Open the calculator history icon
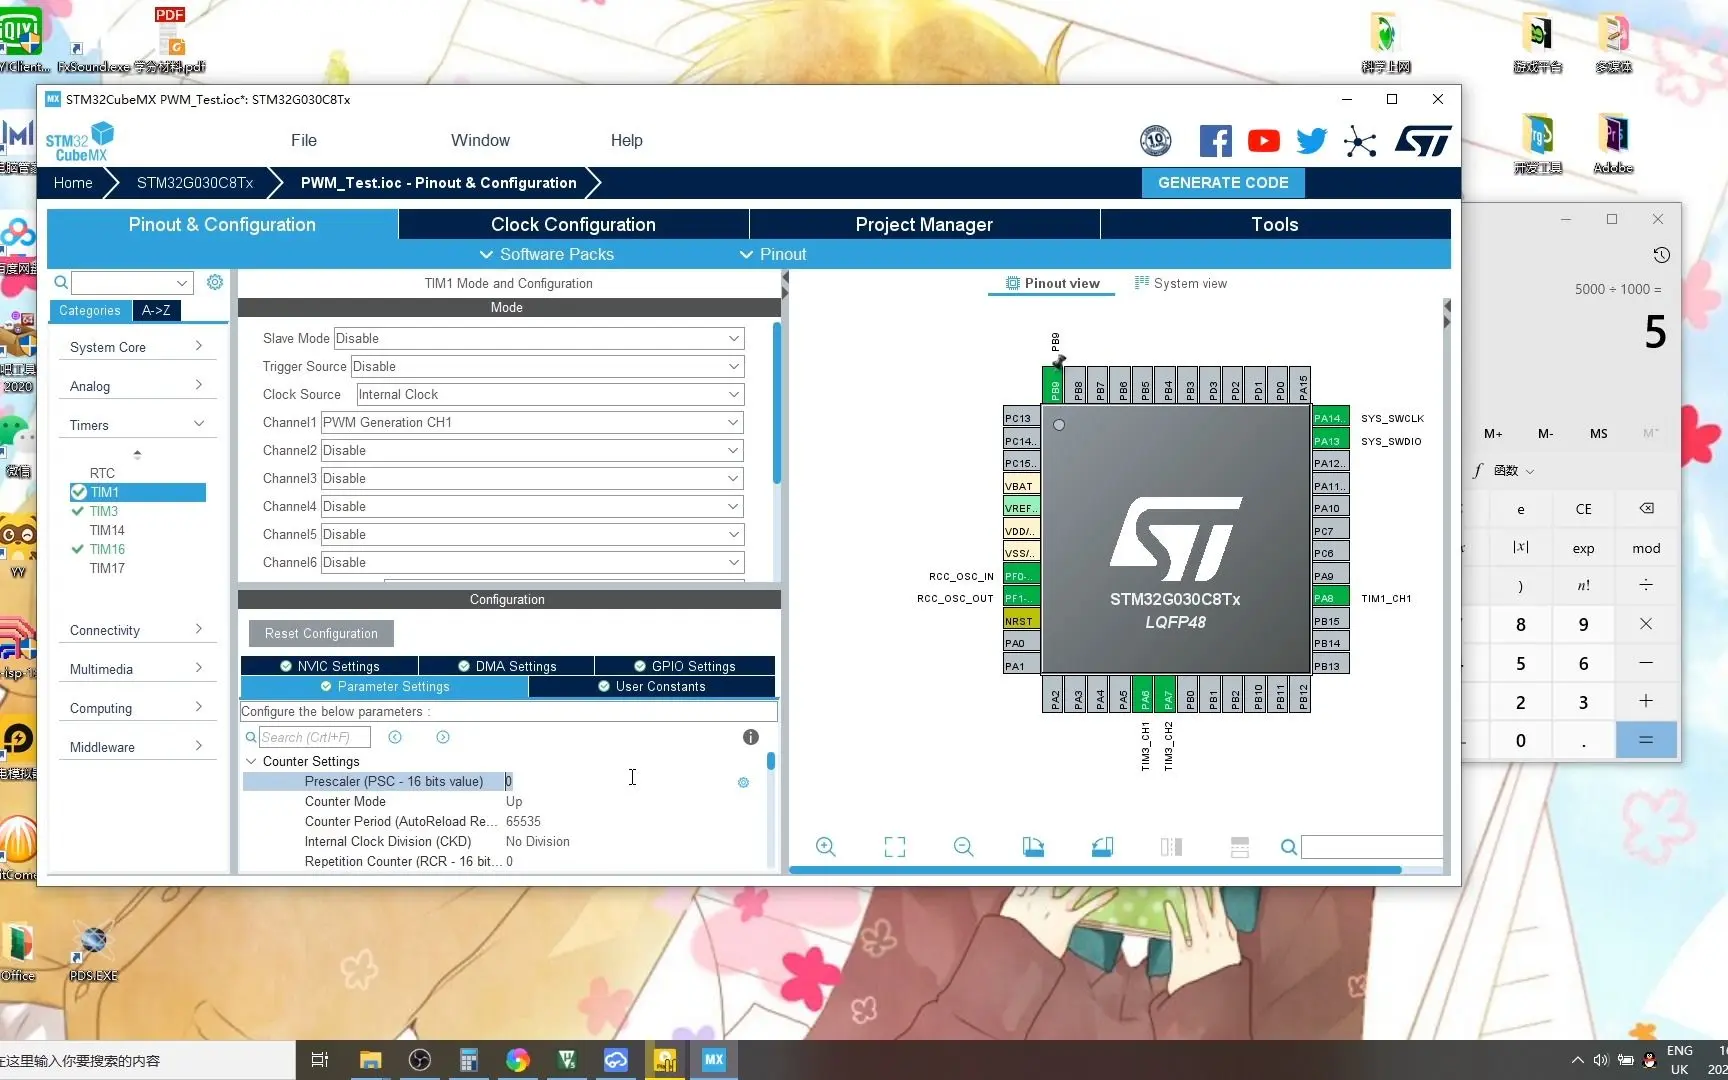The width and height of the screenshot is (1728, 1080). [1661, 255]
